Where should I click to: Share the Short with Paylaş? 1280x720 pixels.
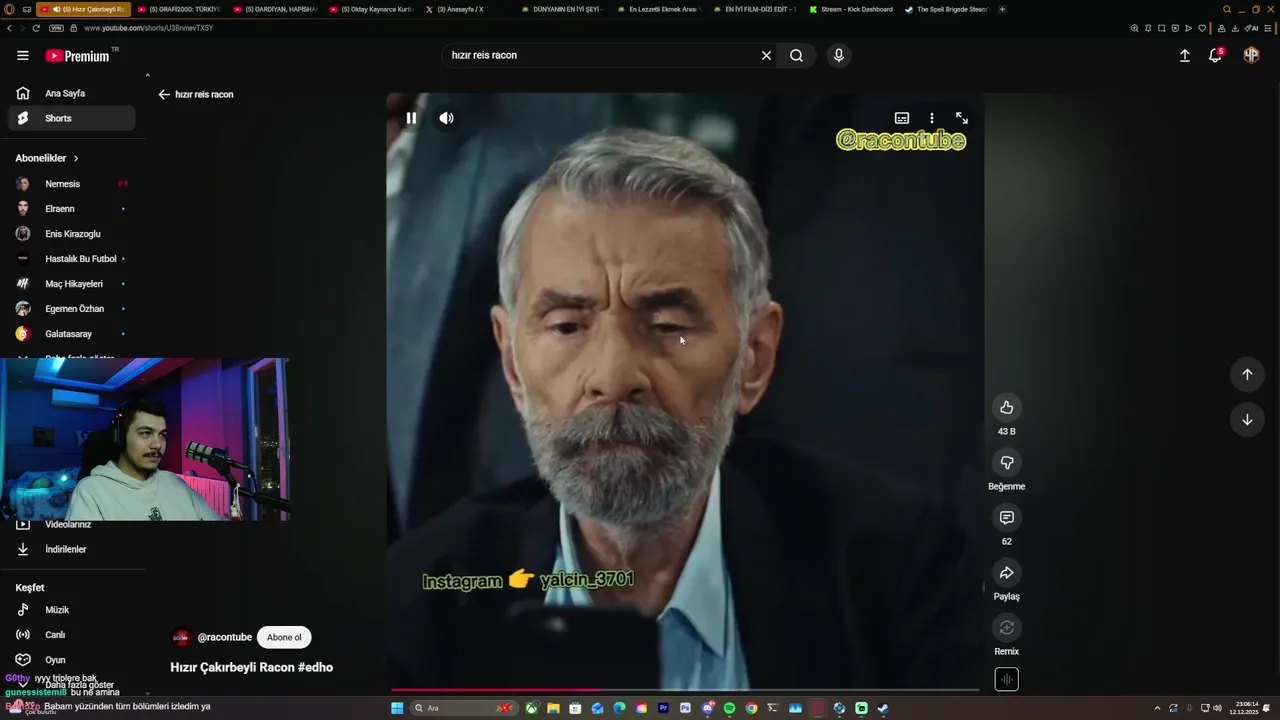click(1007, 572)
